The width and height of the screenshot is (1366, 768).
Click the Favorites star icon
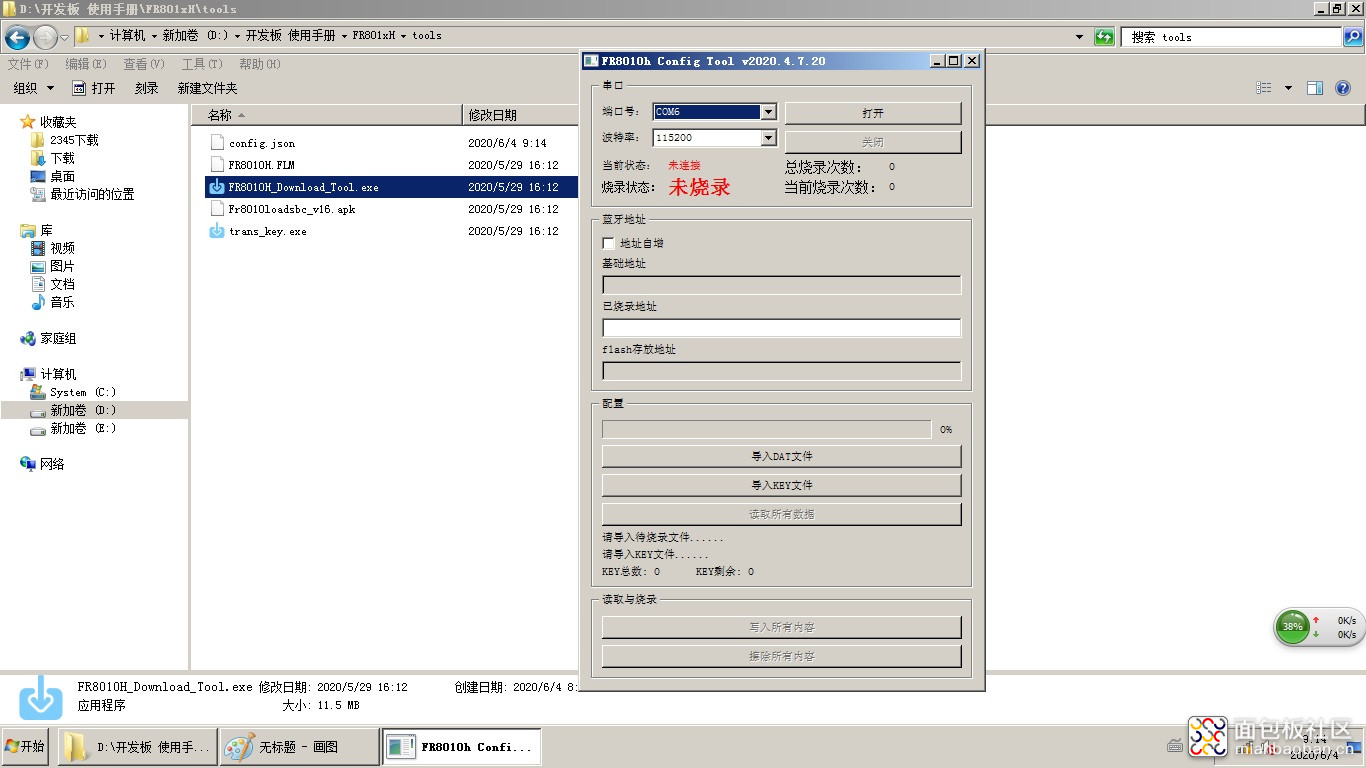click(x=28, y=122)
